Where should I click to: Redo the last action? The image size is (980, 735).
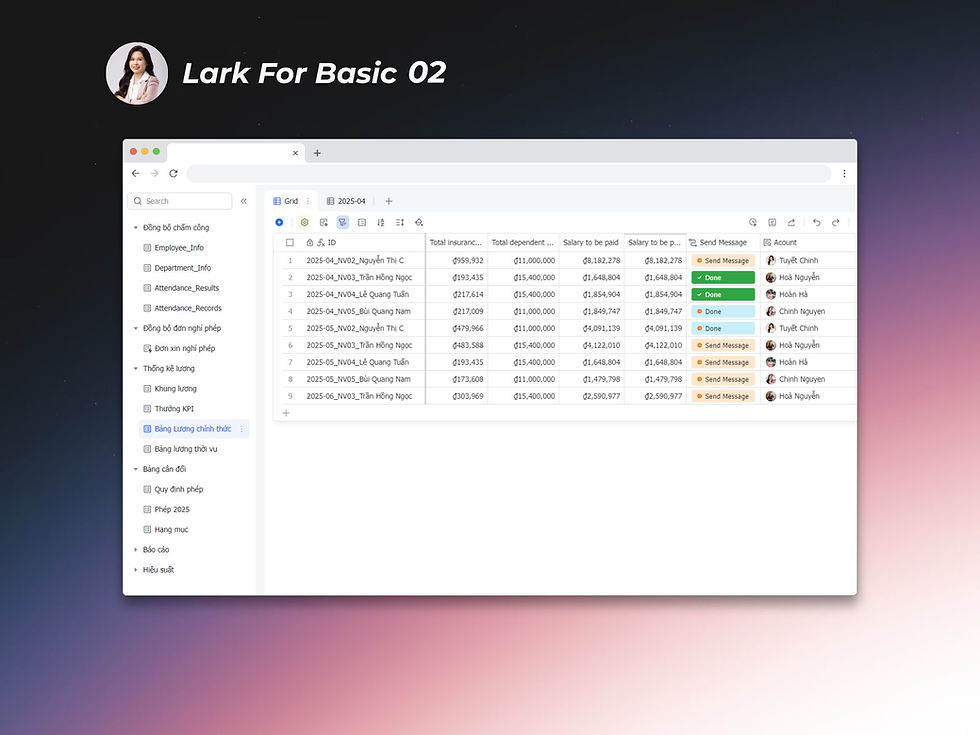click(x=836, y=222)
